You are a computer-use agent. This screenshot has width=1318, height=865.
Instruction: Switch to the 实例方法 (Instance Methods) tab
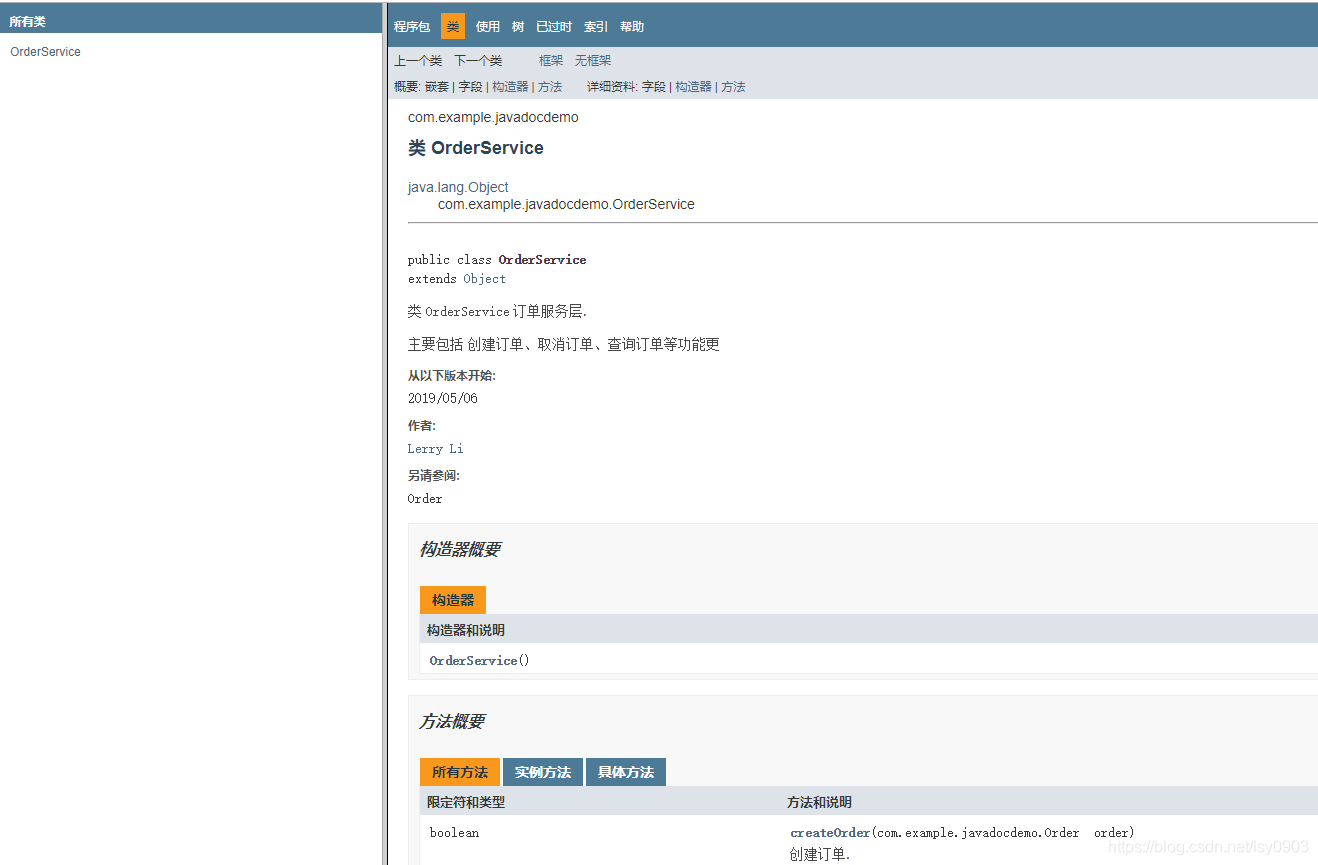pos(543,772)
